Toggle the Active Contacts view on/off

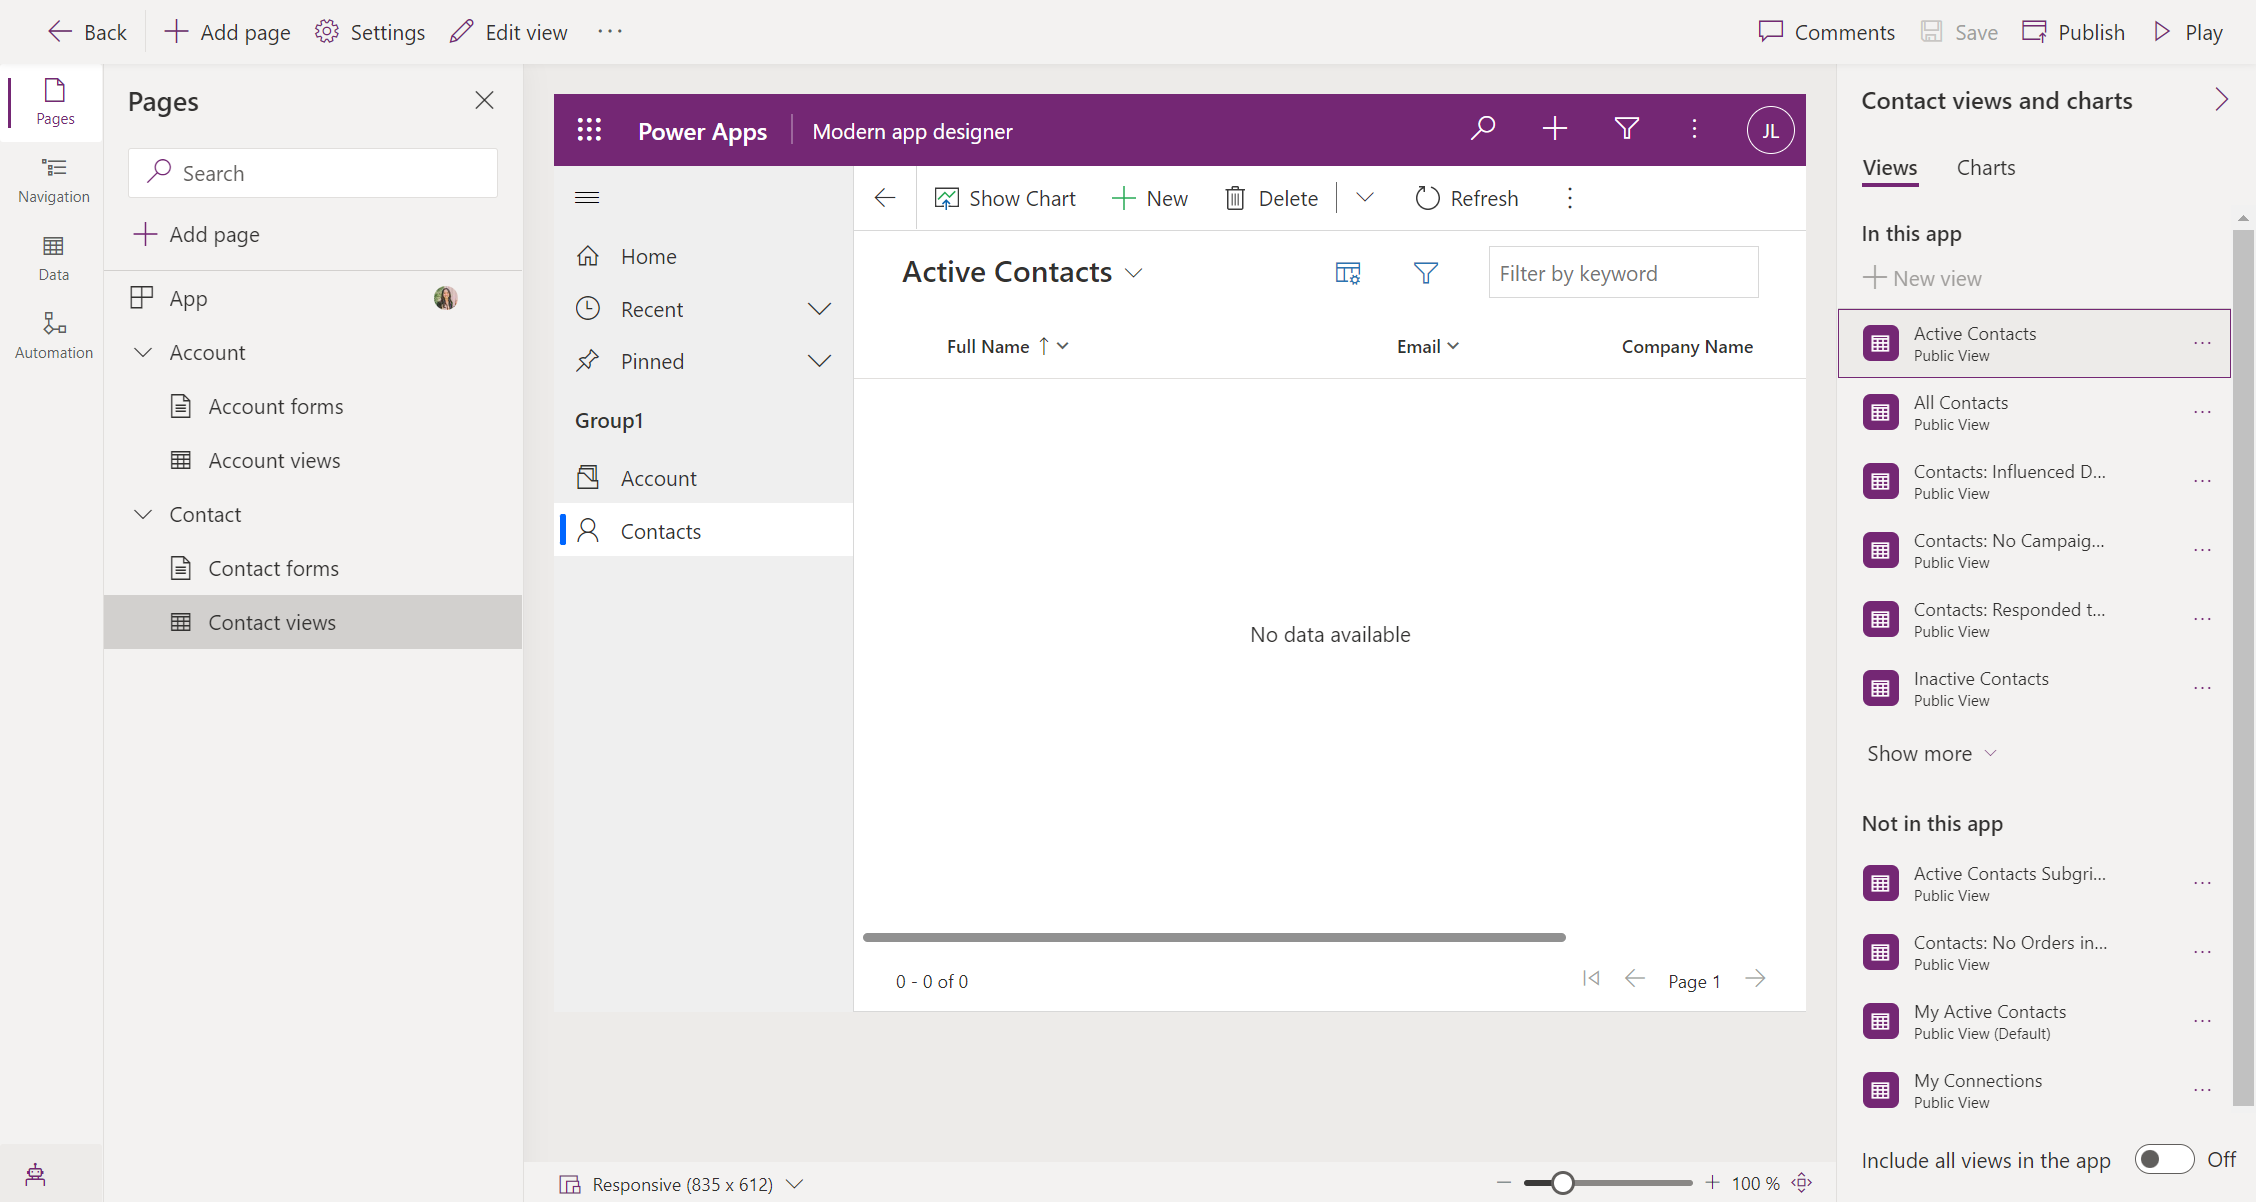2205,342
